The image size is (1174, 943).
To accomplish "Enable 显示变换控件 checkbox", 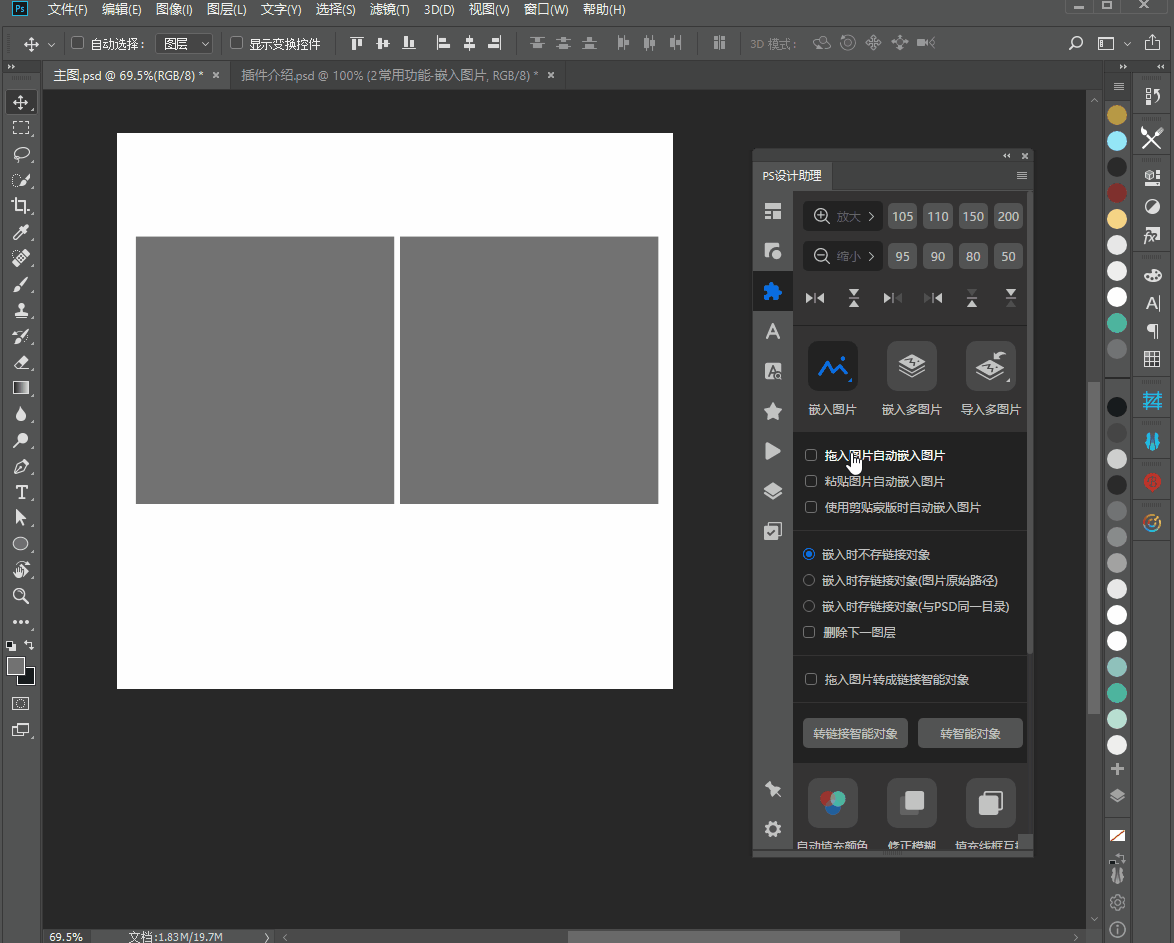I will click(x=236, y=43).
